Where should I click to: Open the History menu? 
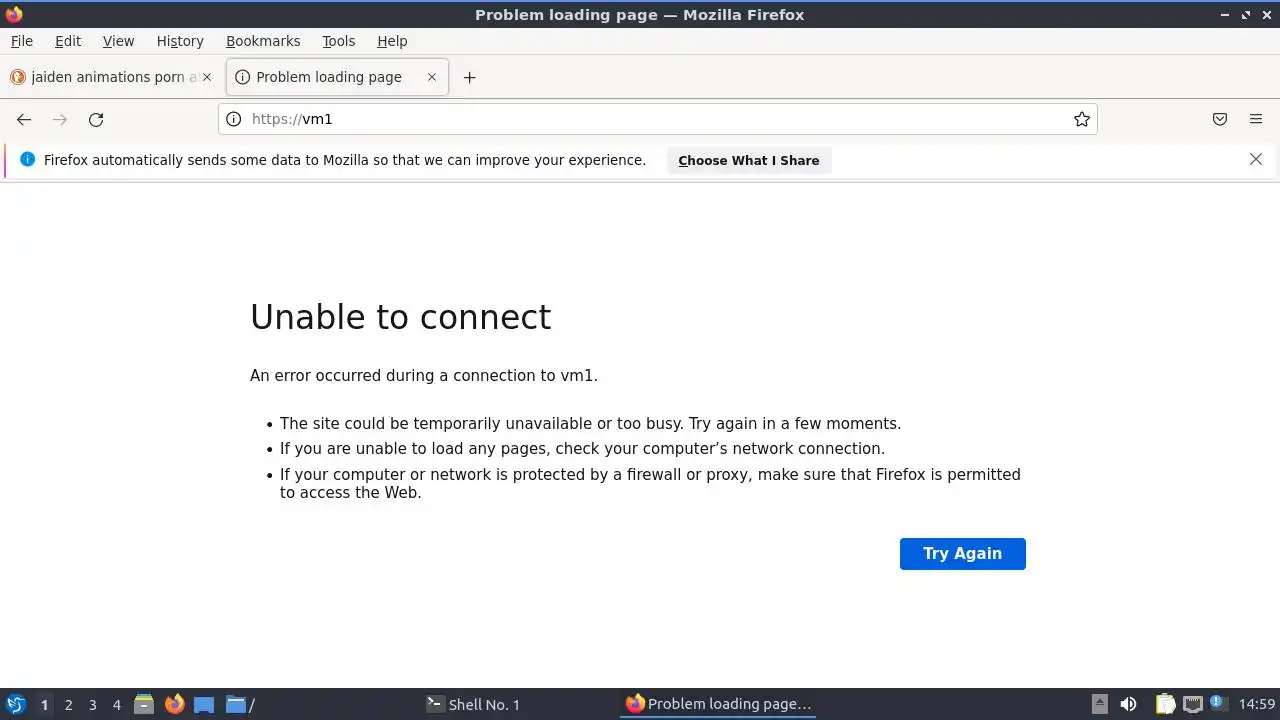click(x=180, y=41)
